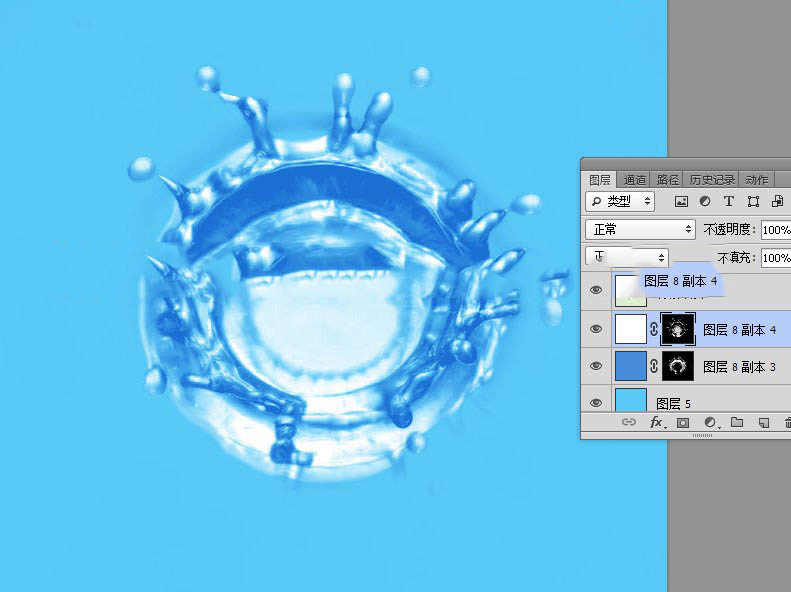
Task: Click the pixel layer filter icon
Action: (x=682, y=202)
